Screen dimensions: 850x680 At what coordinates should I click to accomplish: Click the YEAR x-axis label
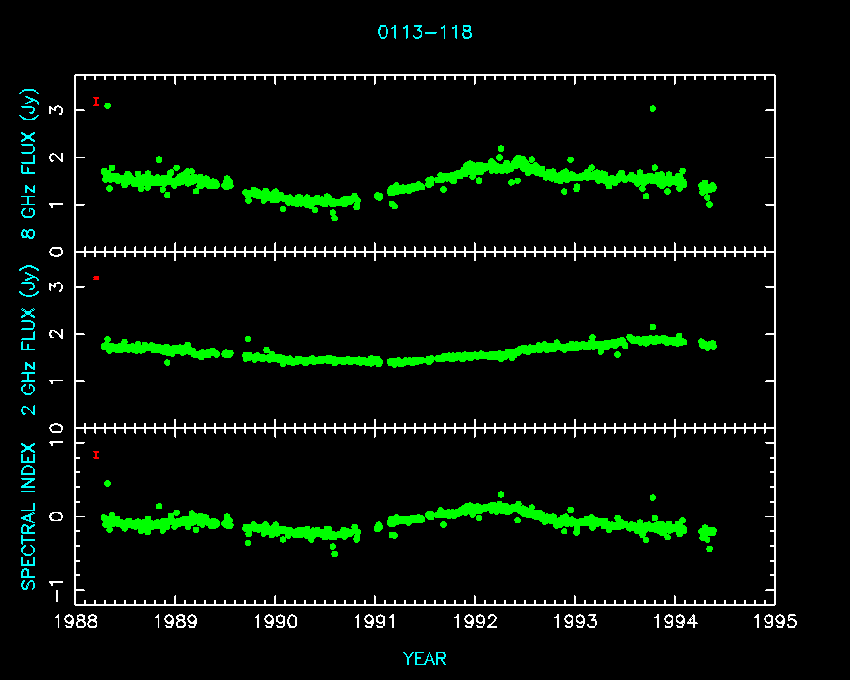[x=425, y=658]
